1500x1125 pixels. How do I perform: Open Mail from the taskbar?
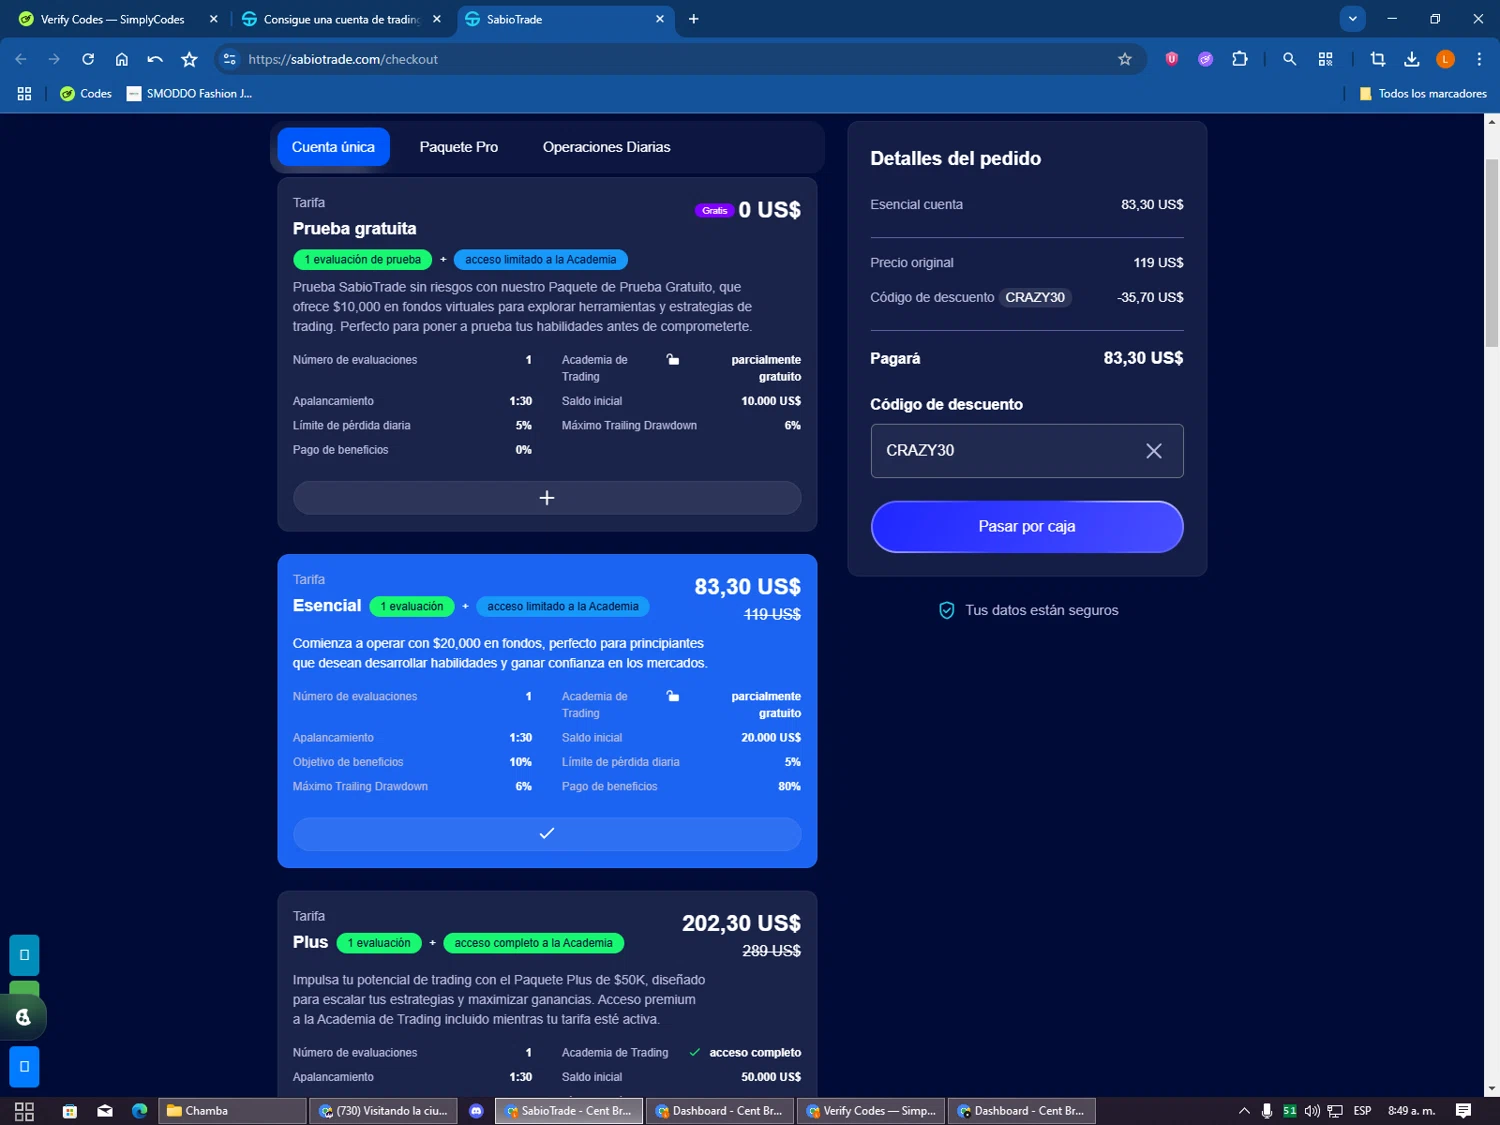(105, 1111)
